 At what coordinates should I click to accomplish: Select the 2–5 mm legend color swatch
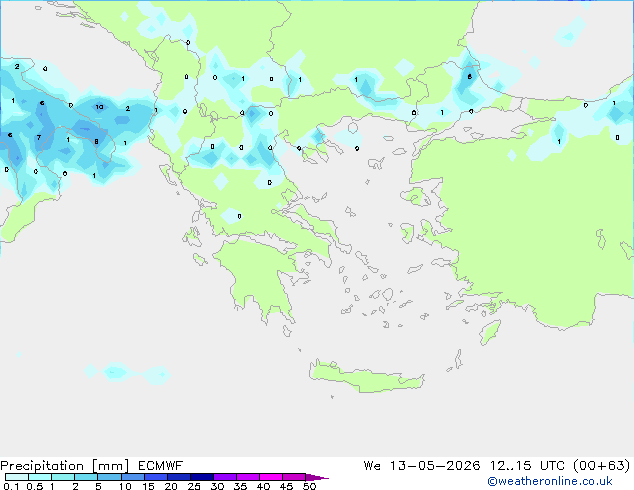tap(86, 477)
